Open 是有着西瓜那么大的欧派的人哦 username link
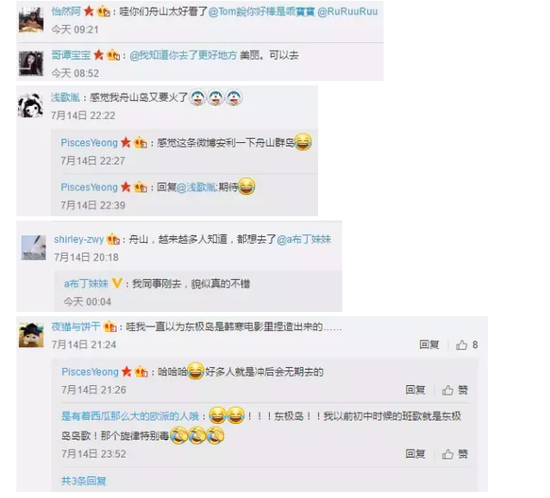This screenshot has height=498, width=550. click(x=130, y=417)
